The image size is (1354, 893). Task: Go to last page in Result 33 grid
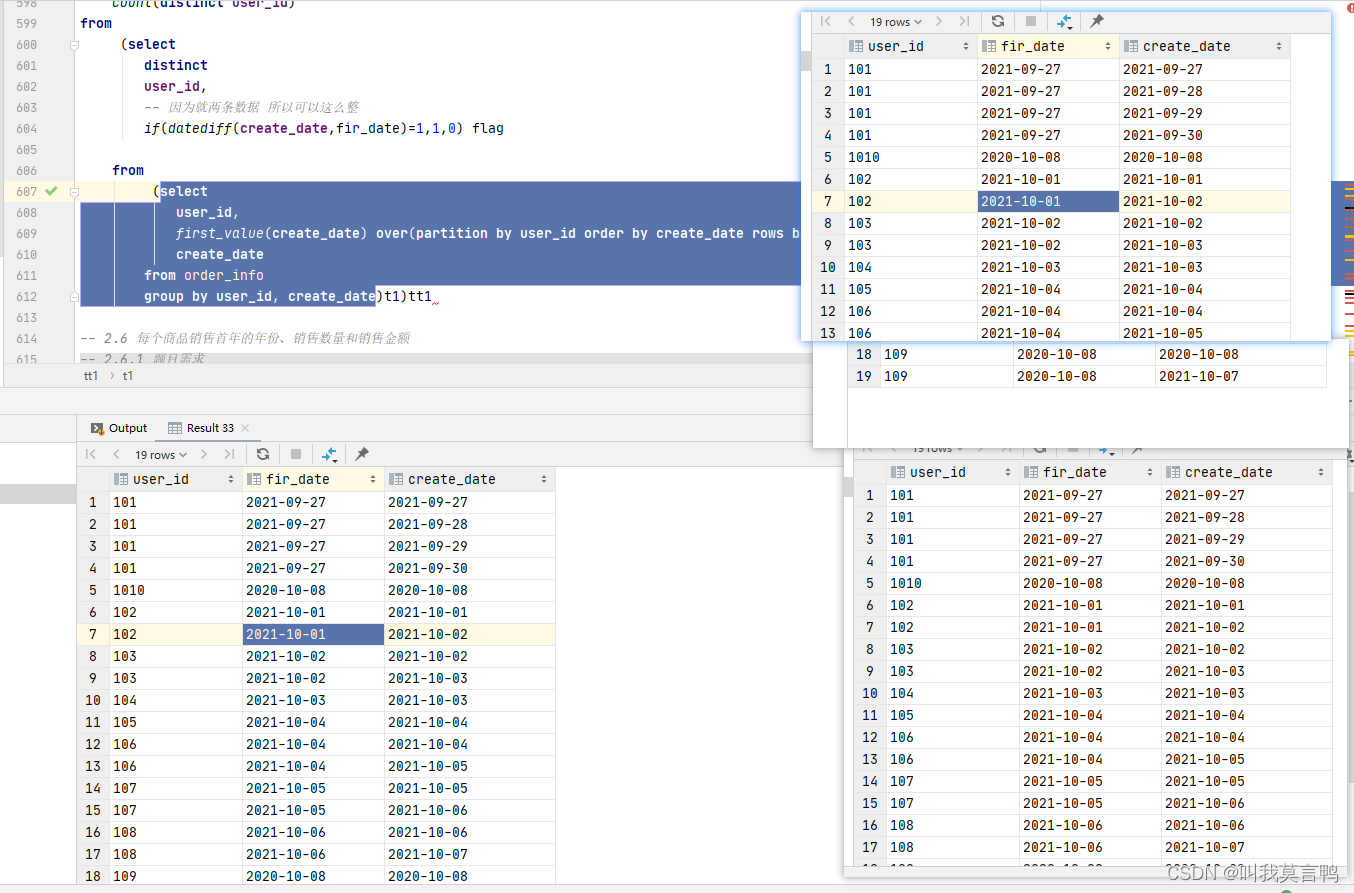(230, 454)
